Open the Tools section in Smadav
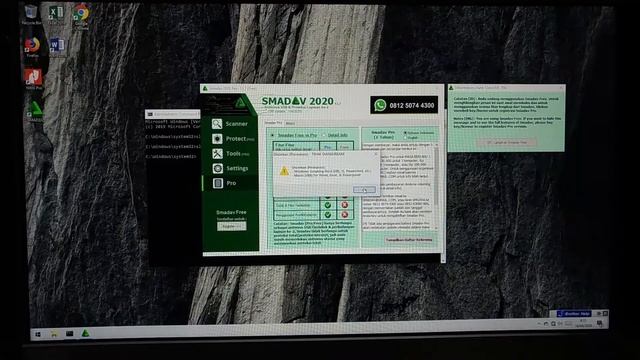This screenshot has width=640, height=360. click(x=230, y=153)
